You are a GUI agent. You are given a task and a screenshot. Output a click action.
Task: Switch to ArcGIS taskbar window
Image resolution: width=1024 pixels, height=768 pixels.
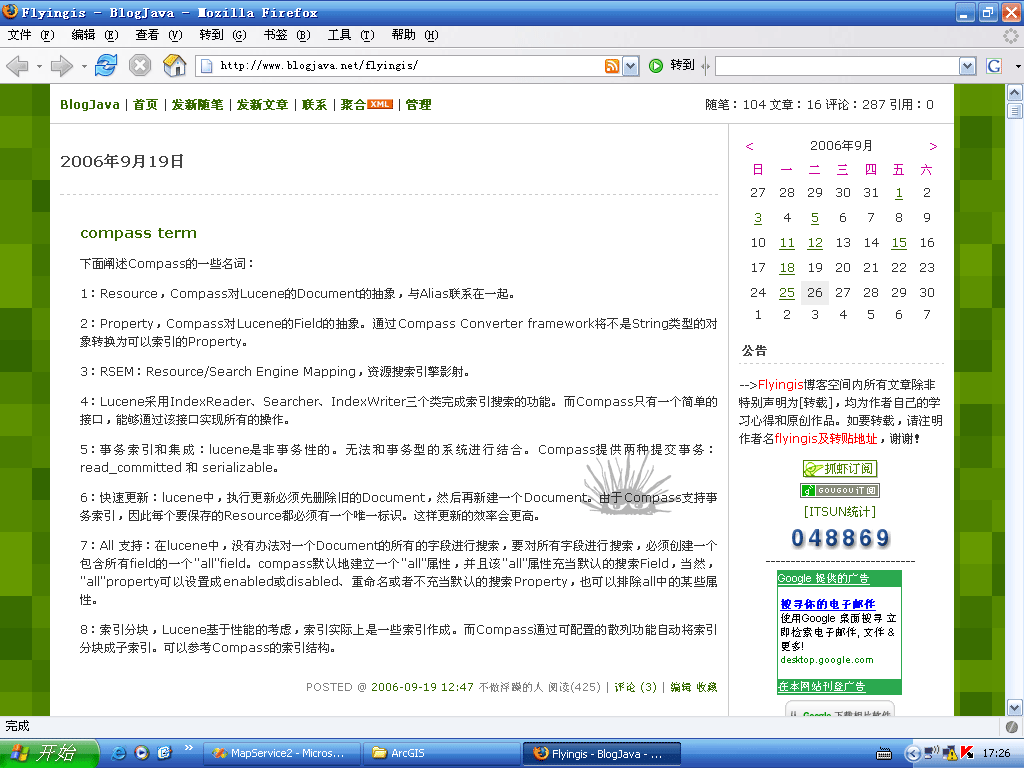[x=442, y=754]
